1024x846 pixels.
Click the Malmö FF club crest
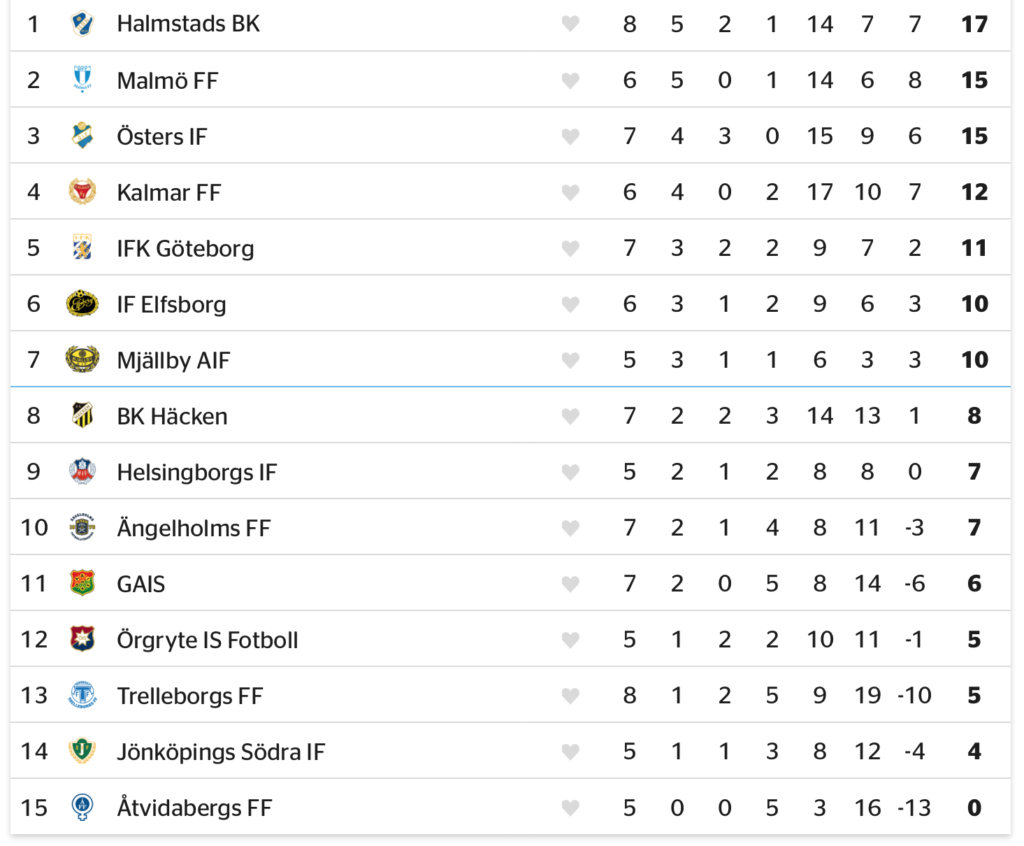[x=82, y=80]
